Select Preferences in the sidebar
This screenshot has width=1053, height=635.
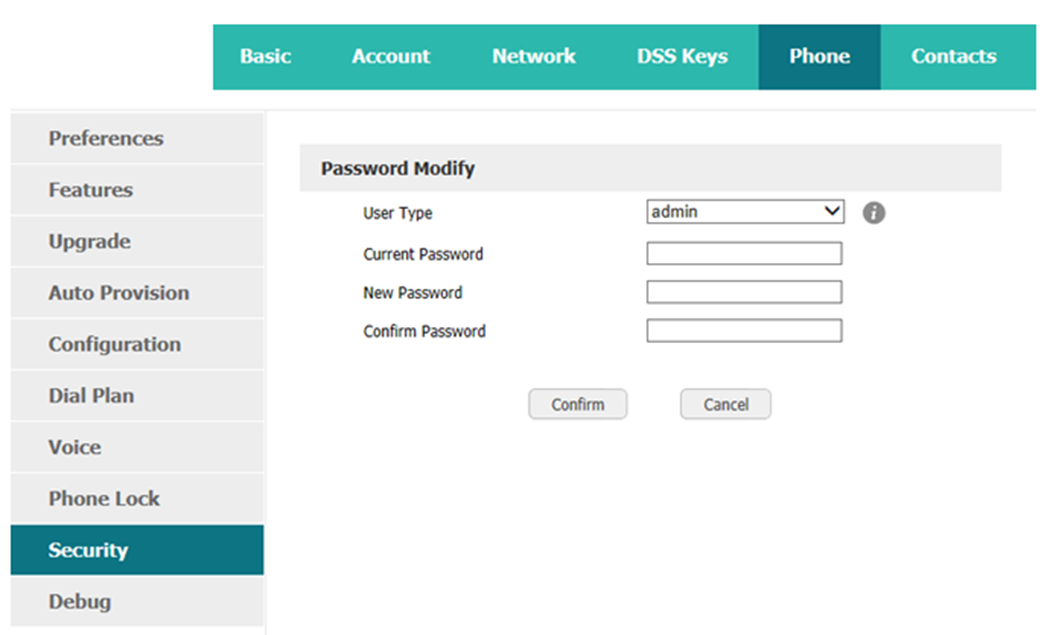[x=137, y=138]
